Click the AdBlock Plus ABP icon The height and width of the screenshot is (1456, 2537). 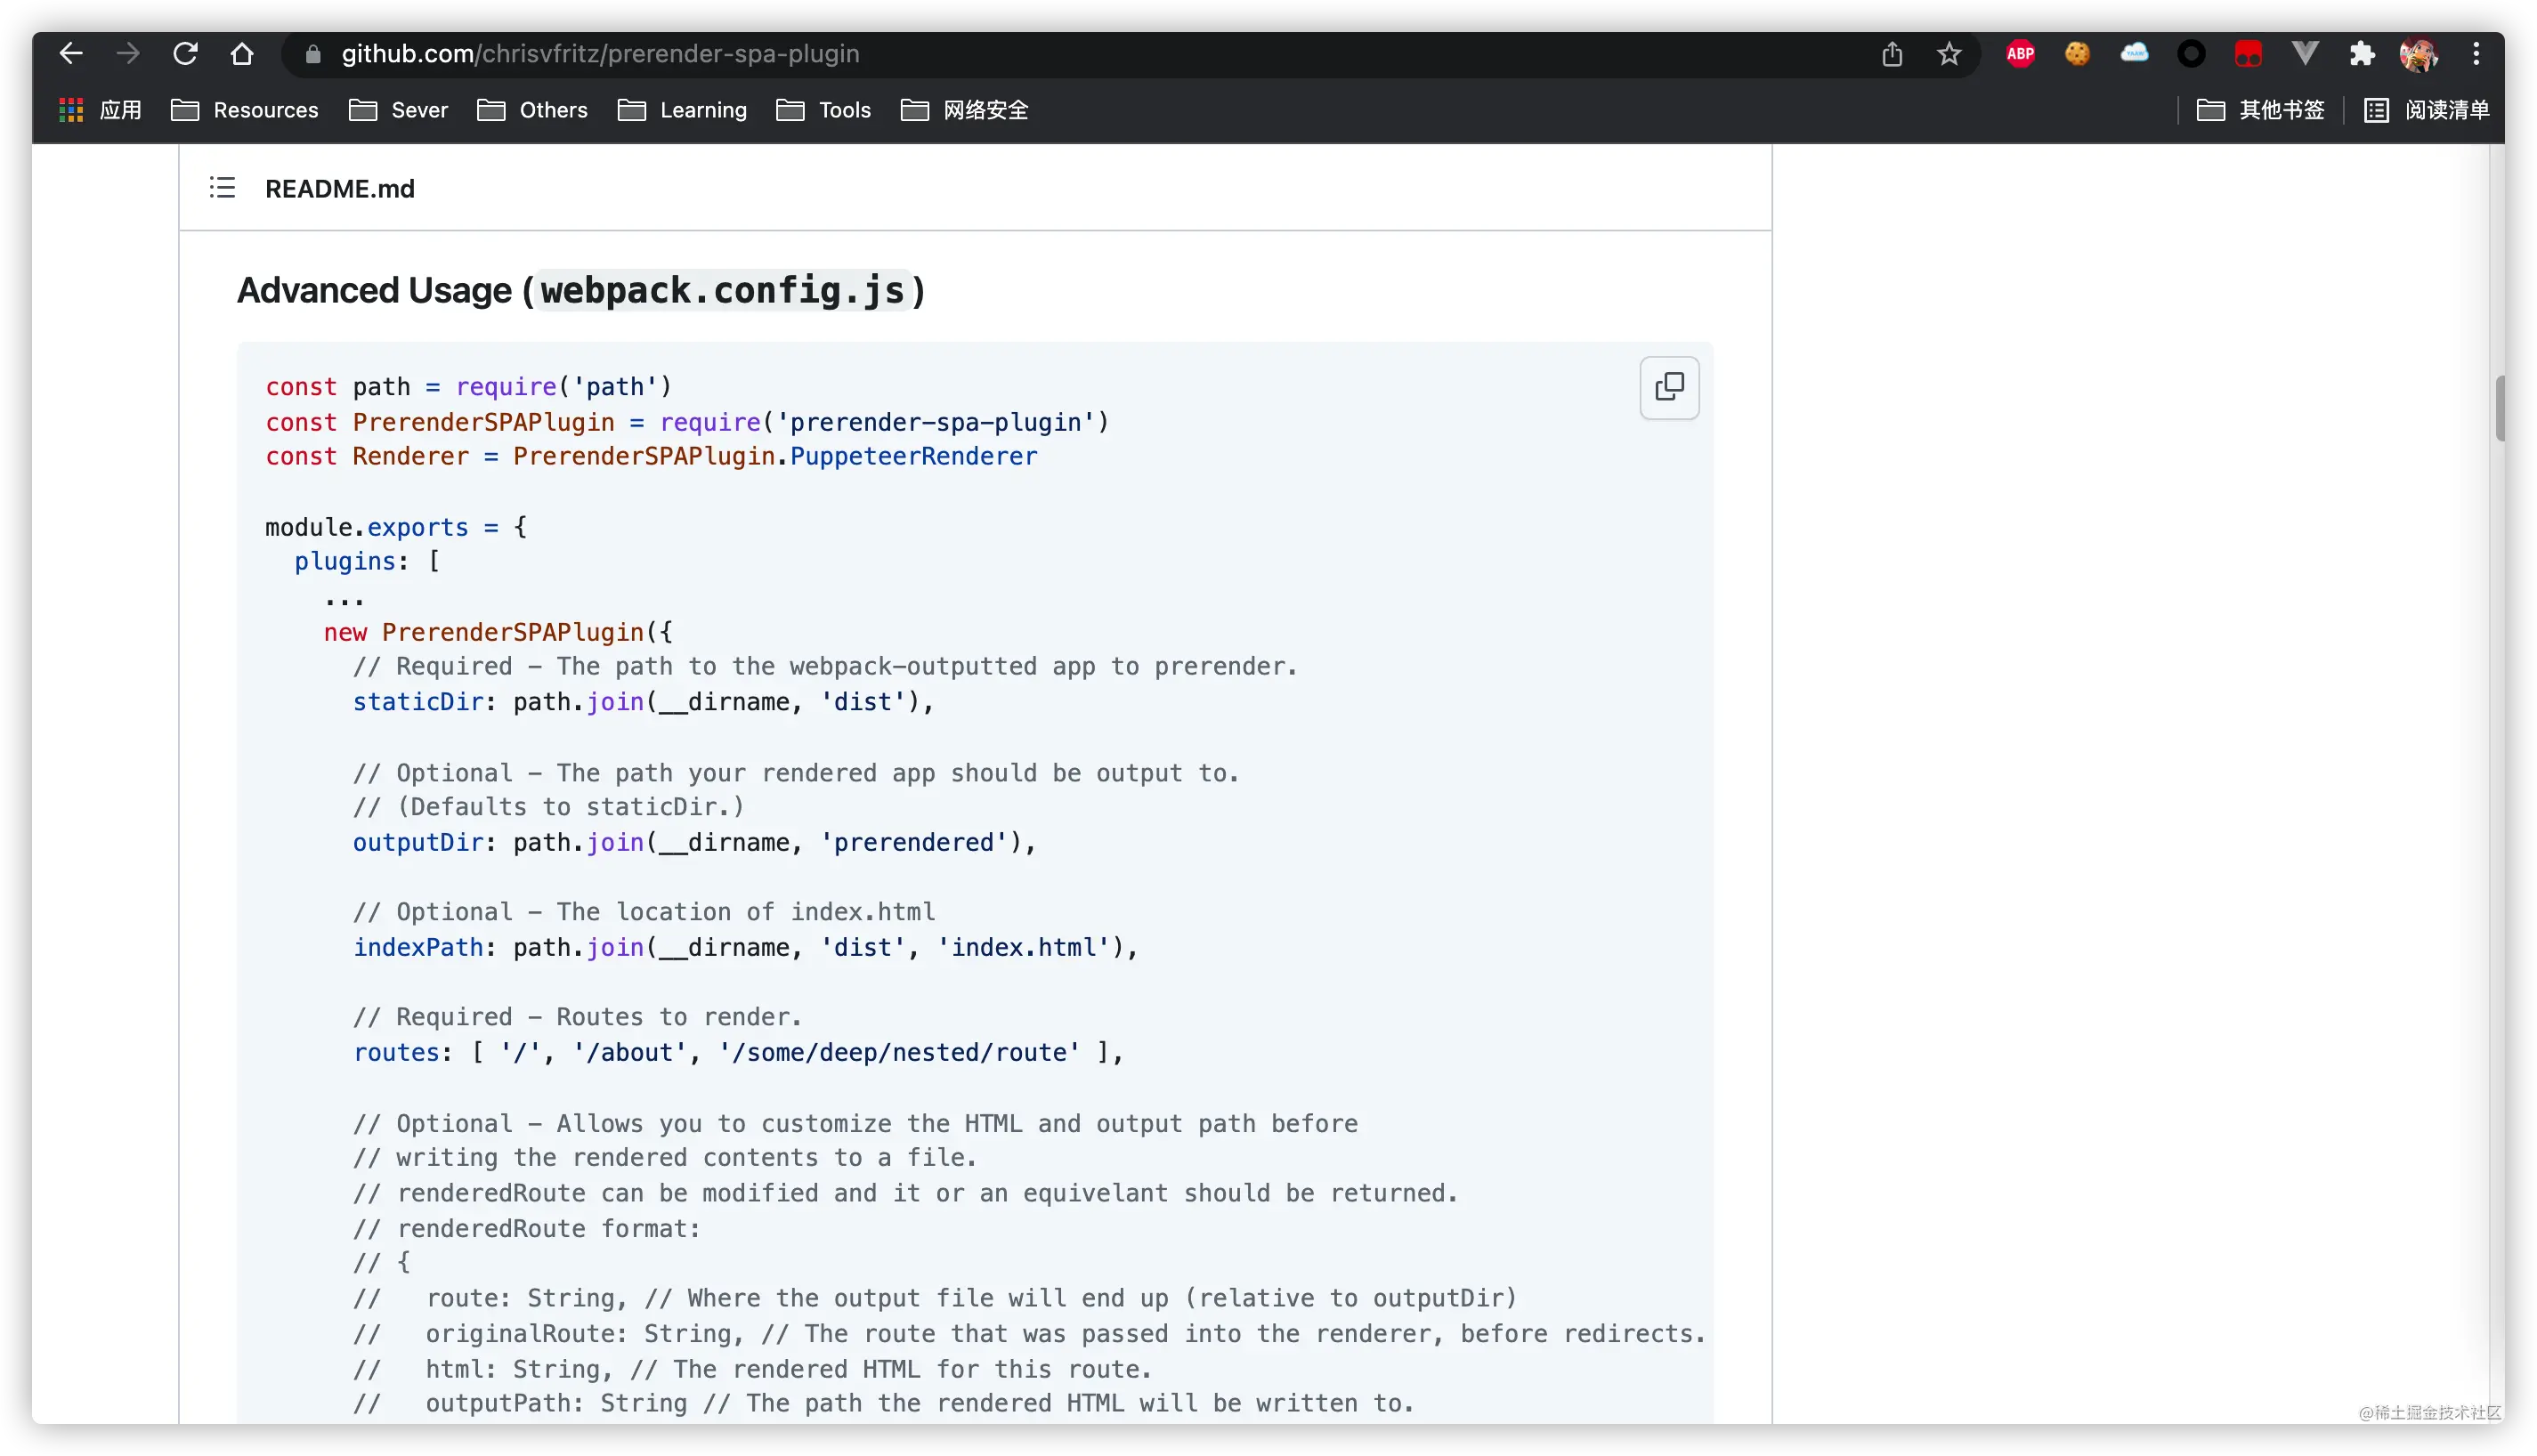click(x=2022, y=53)
